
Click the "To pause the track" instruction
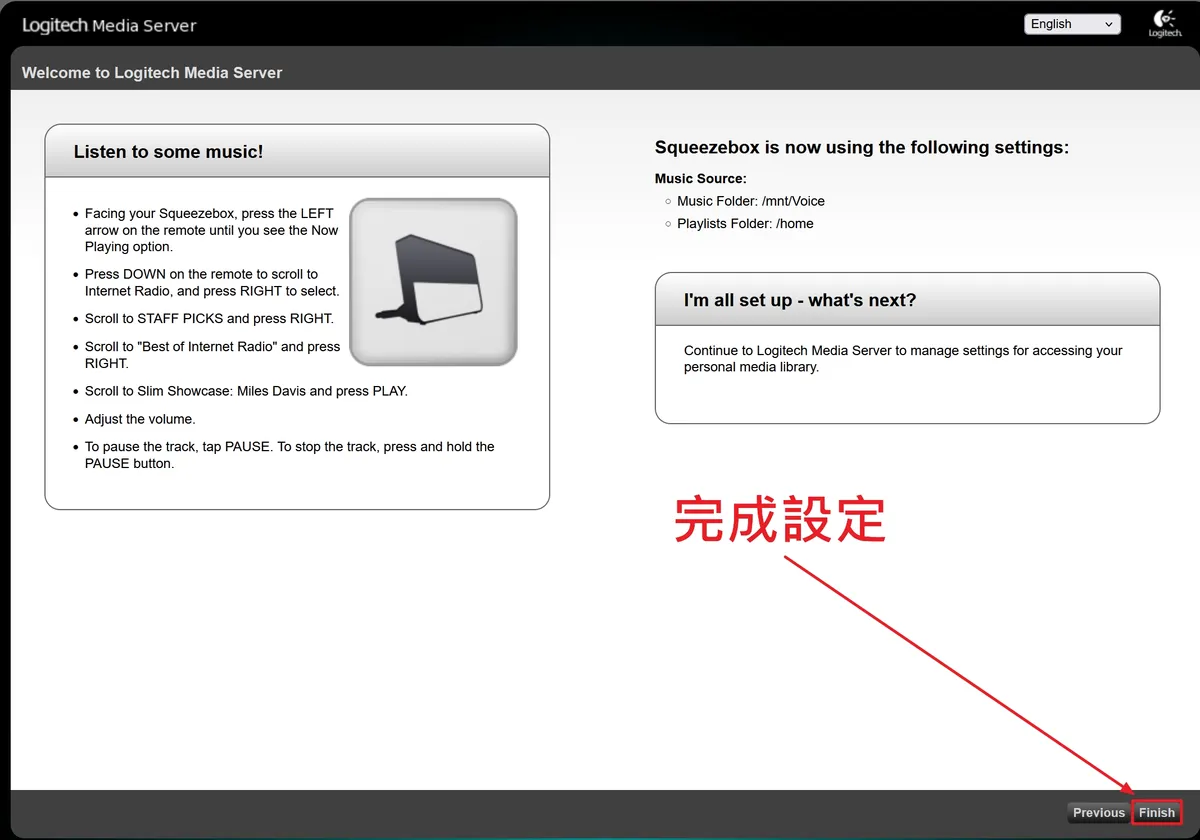tap(290, 455)
